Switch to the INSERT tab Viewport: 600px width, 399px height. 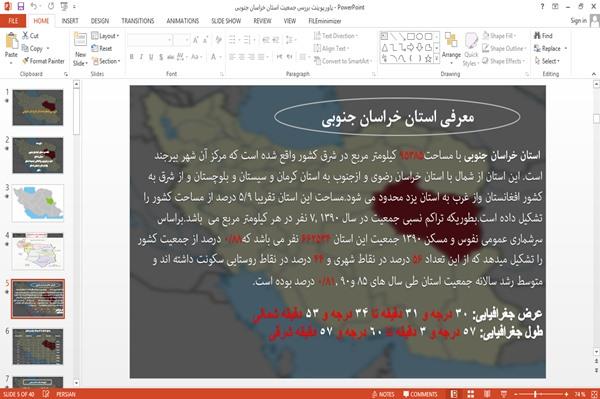point(70,21)
